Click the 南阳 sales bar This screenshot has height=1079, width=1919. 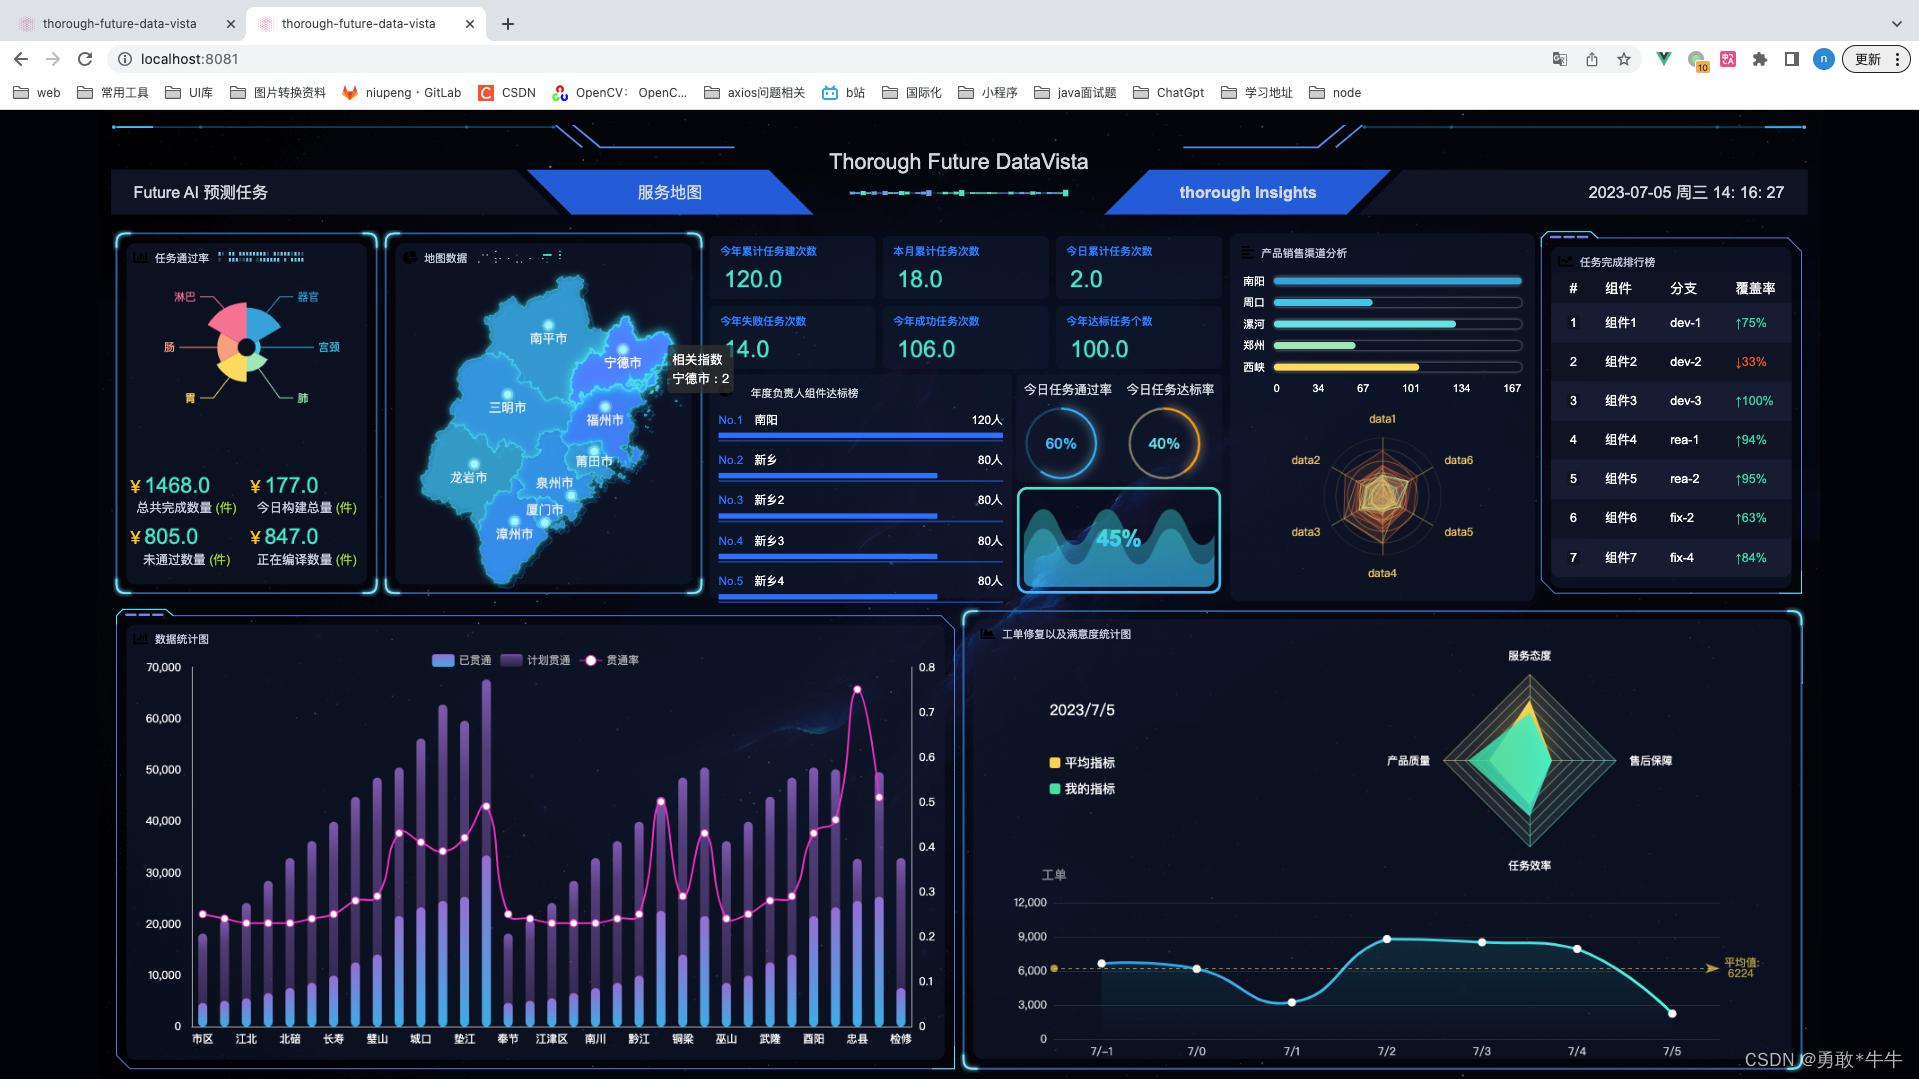[1397, 281]
